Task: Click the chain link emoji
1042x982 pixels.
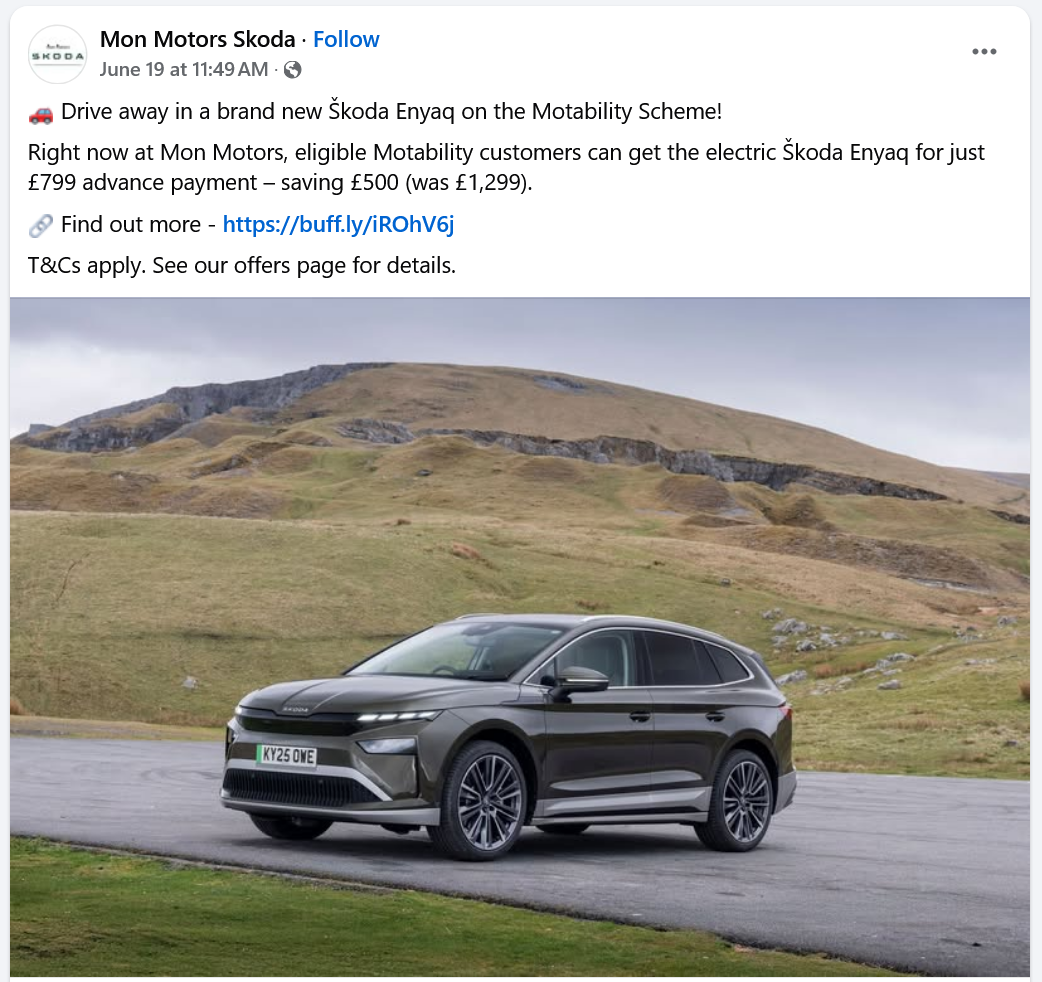Action: click(x=41, y=226)
